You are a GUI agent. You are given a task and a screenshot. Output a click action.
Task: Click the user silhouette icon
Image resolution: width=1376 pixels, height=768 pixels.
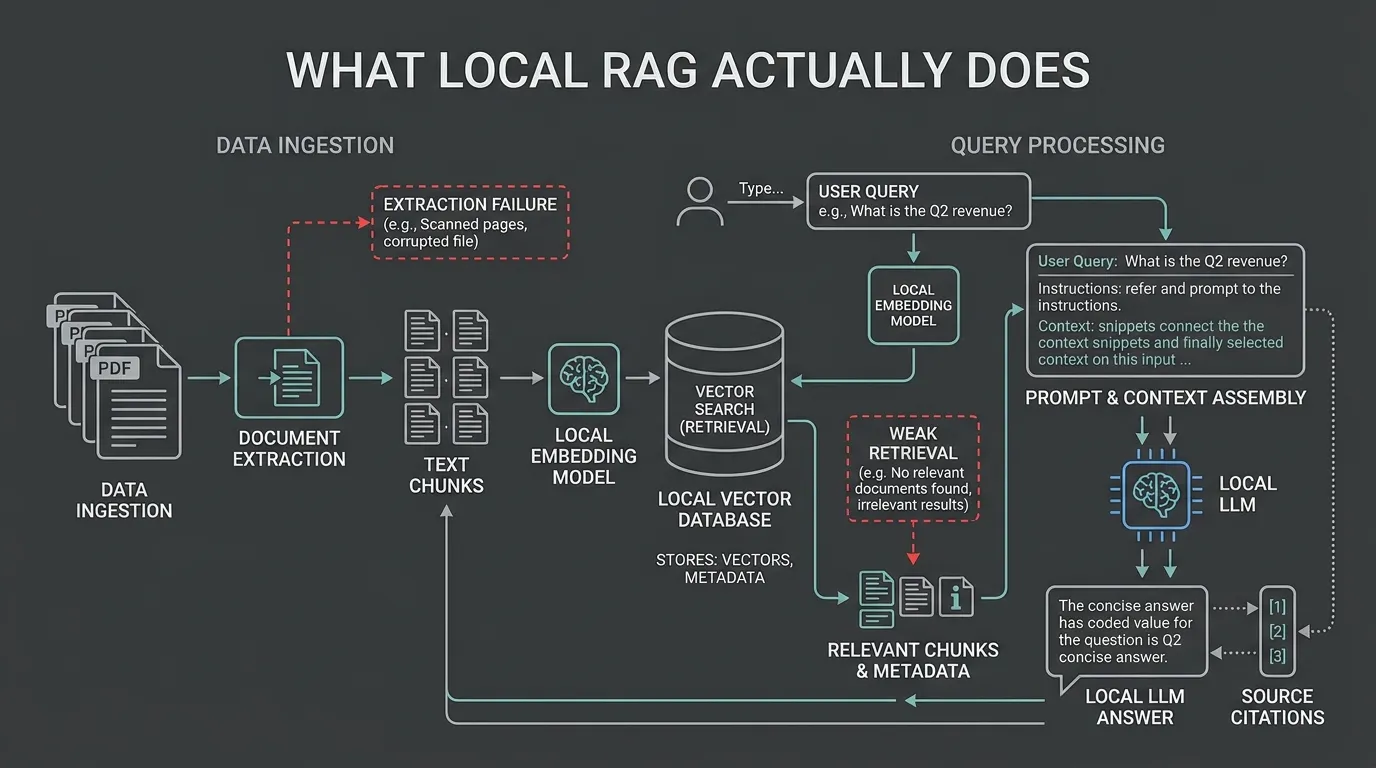click(700, 202)
